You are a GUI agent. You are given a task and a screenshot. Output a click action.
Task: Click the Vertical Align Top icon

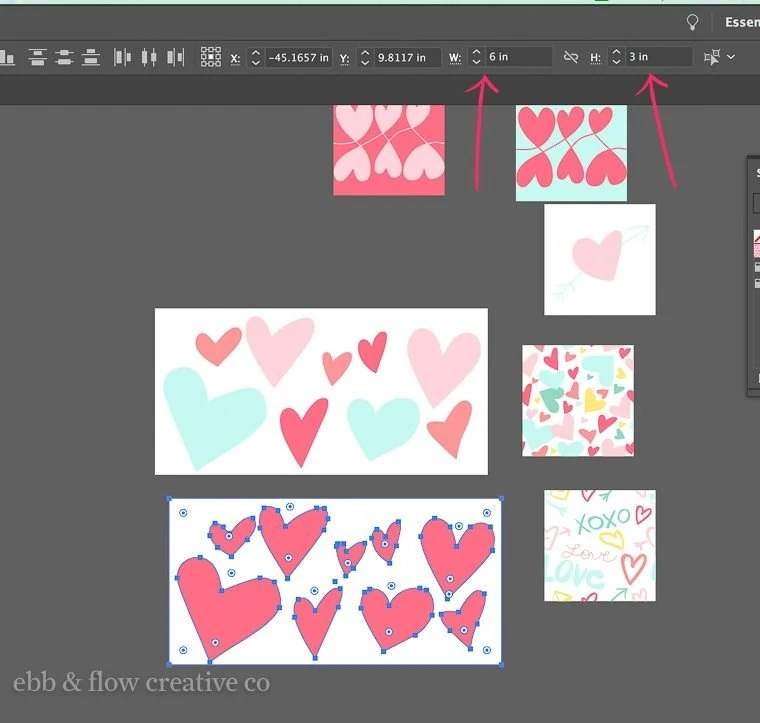click(x=37, y=57)
